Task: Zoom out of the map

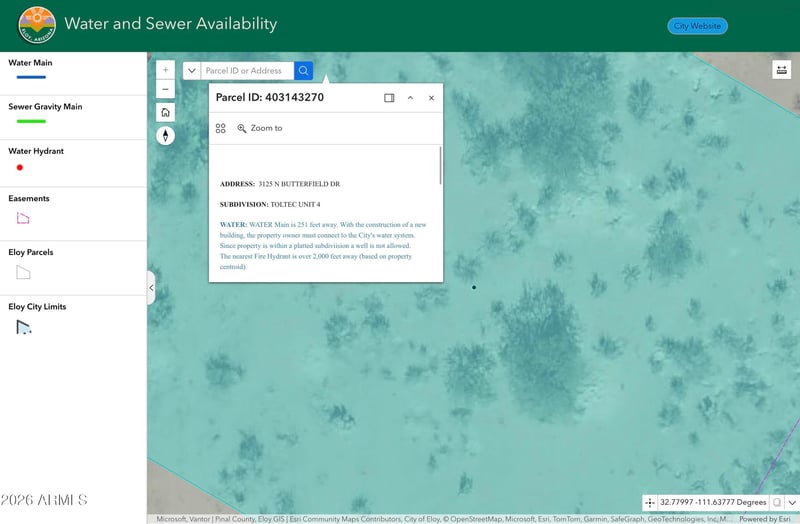Action: (166, 90)
